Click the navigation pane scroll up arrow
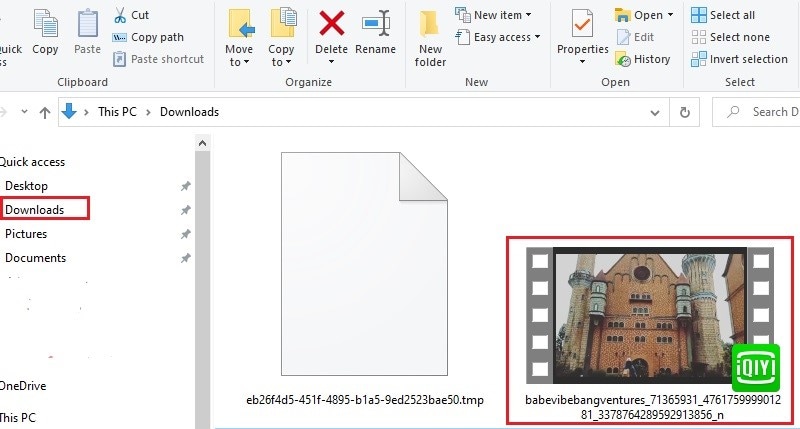The height and width of the screenshot is (429, 800). click(x=203, y=143)
